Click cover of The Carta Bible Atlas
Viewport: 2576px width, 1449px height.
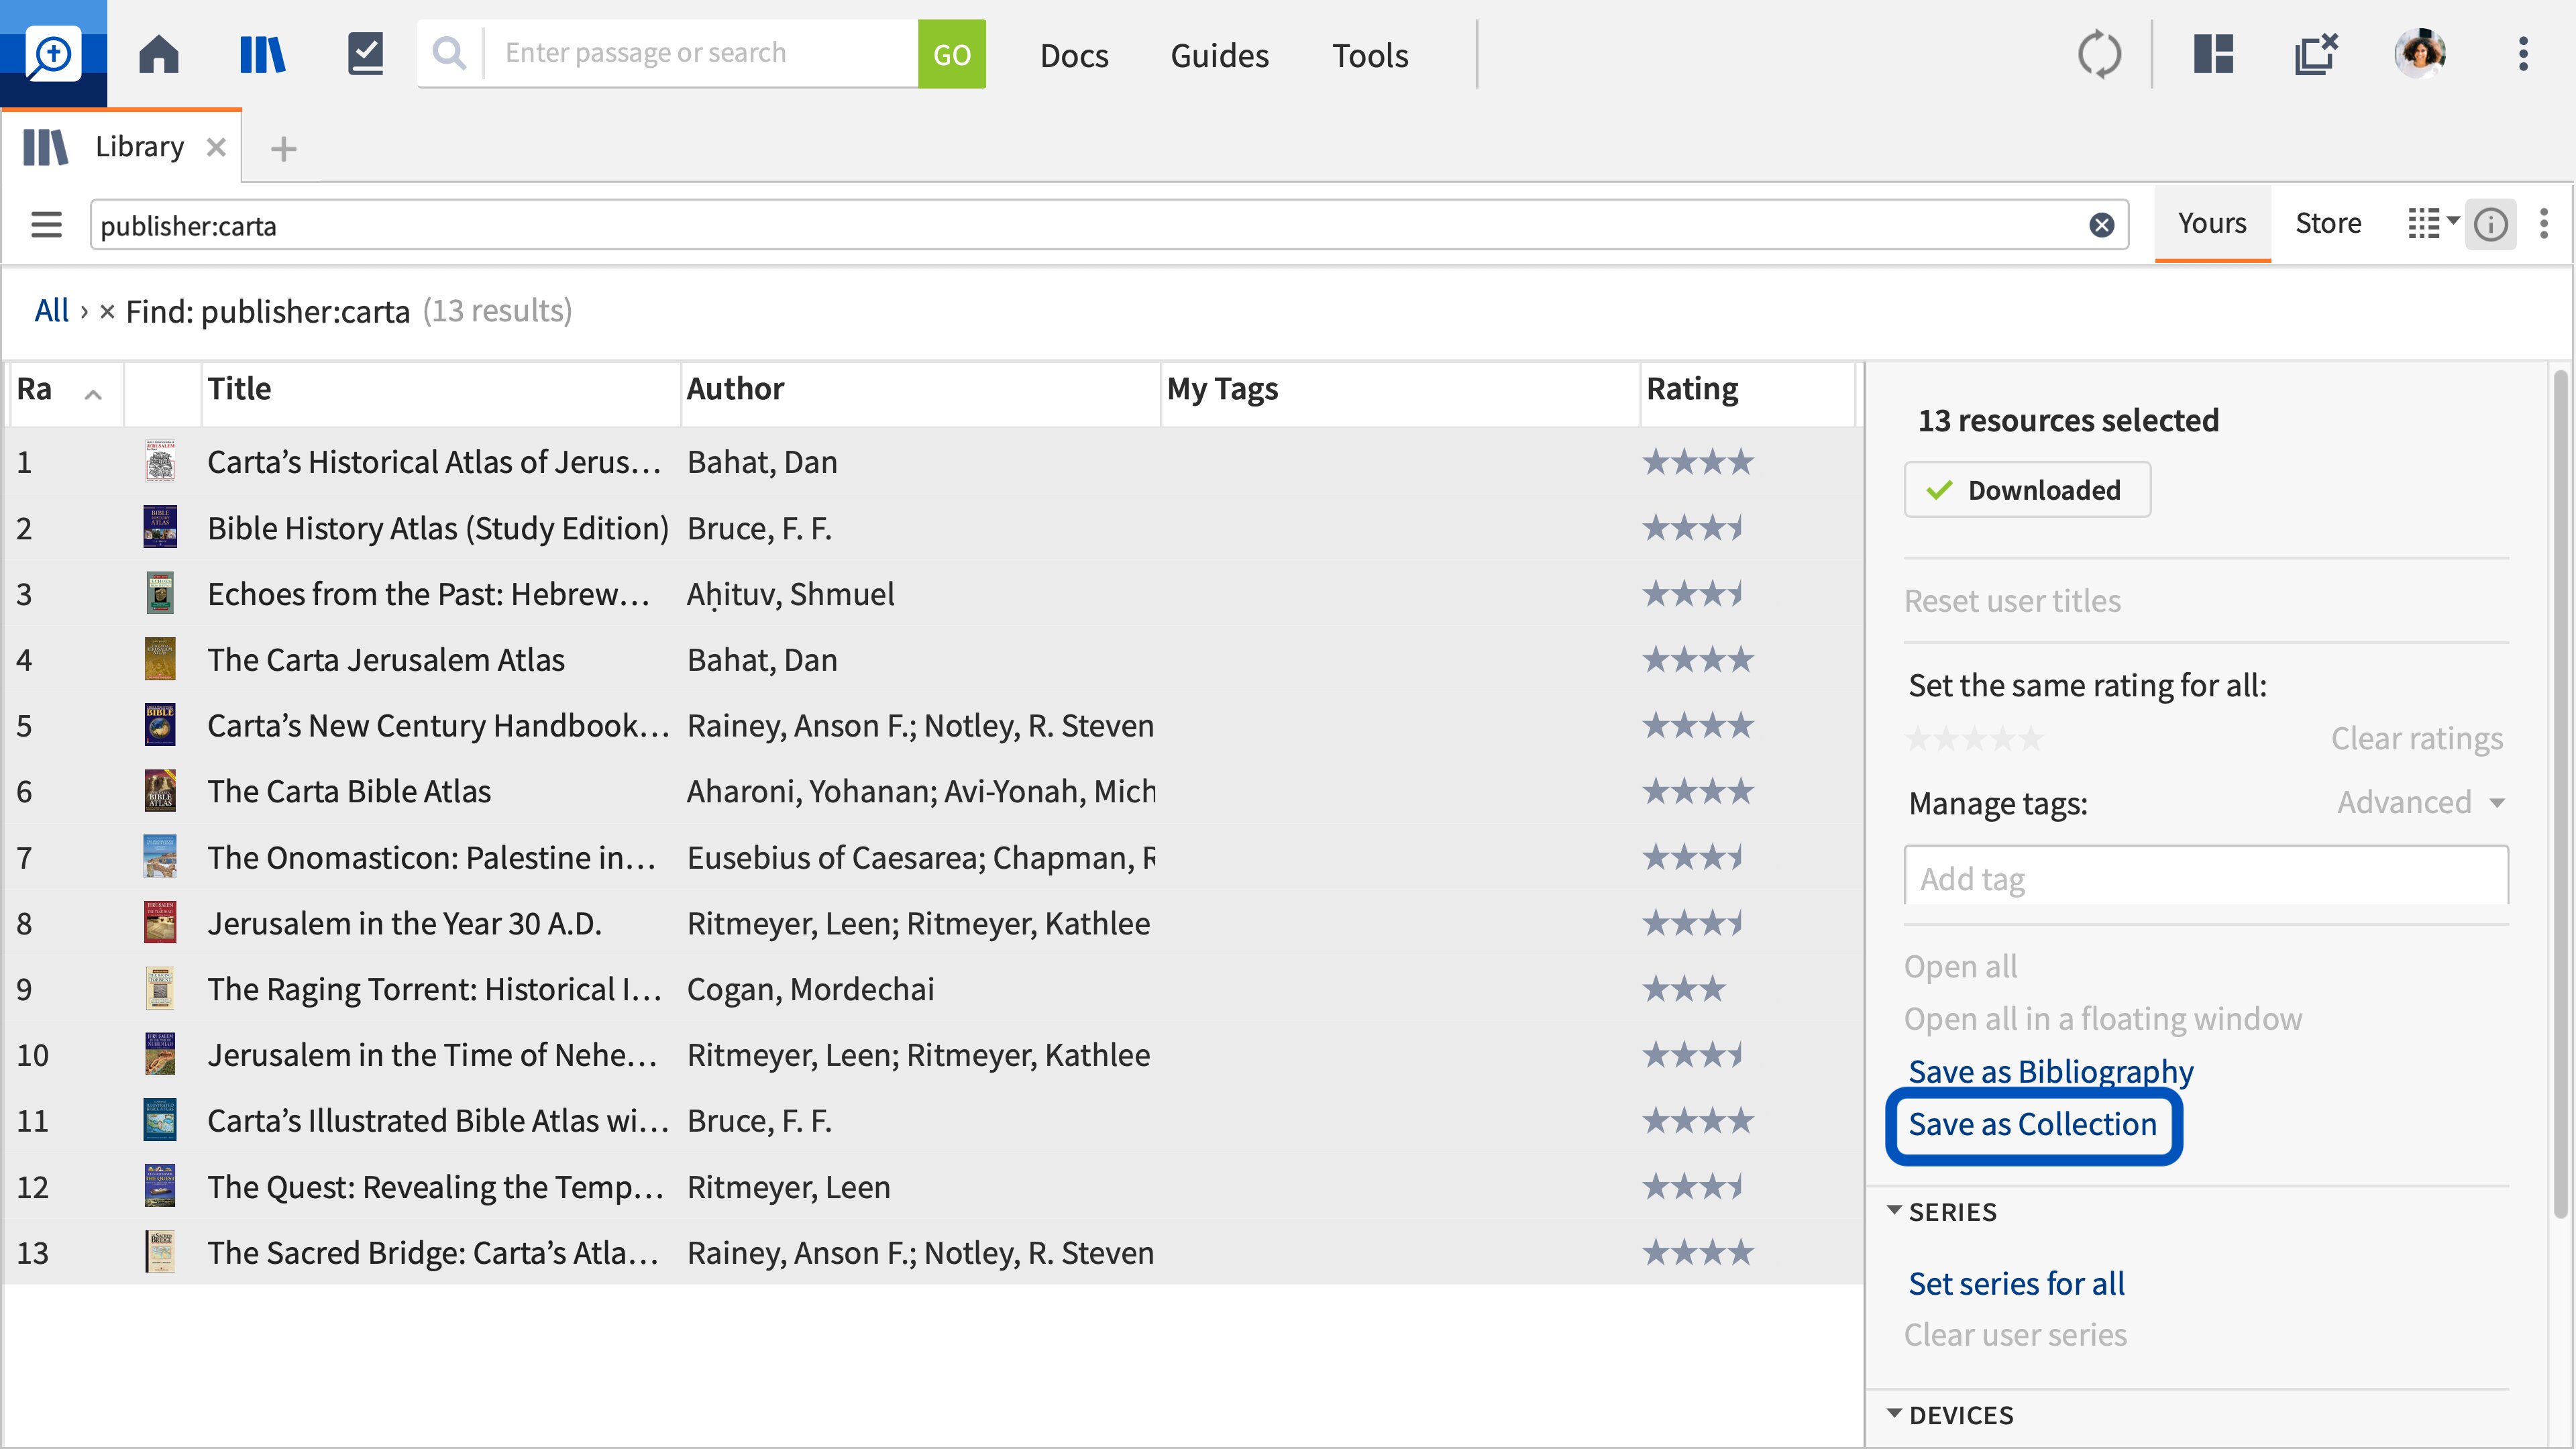coord(160,791)
